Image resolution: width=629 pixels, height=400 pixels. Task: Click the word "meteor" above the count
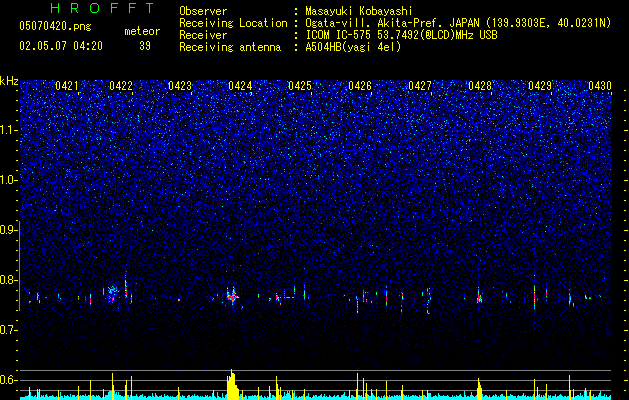pyautogui.click(x=142, y=31)
